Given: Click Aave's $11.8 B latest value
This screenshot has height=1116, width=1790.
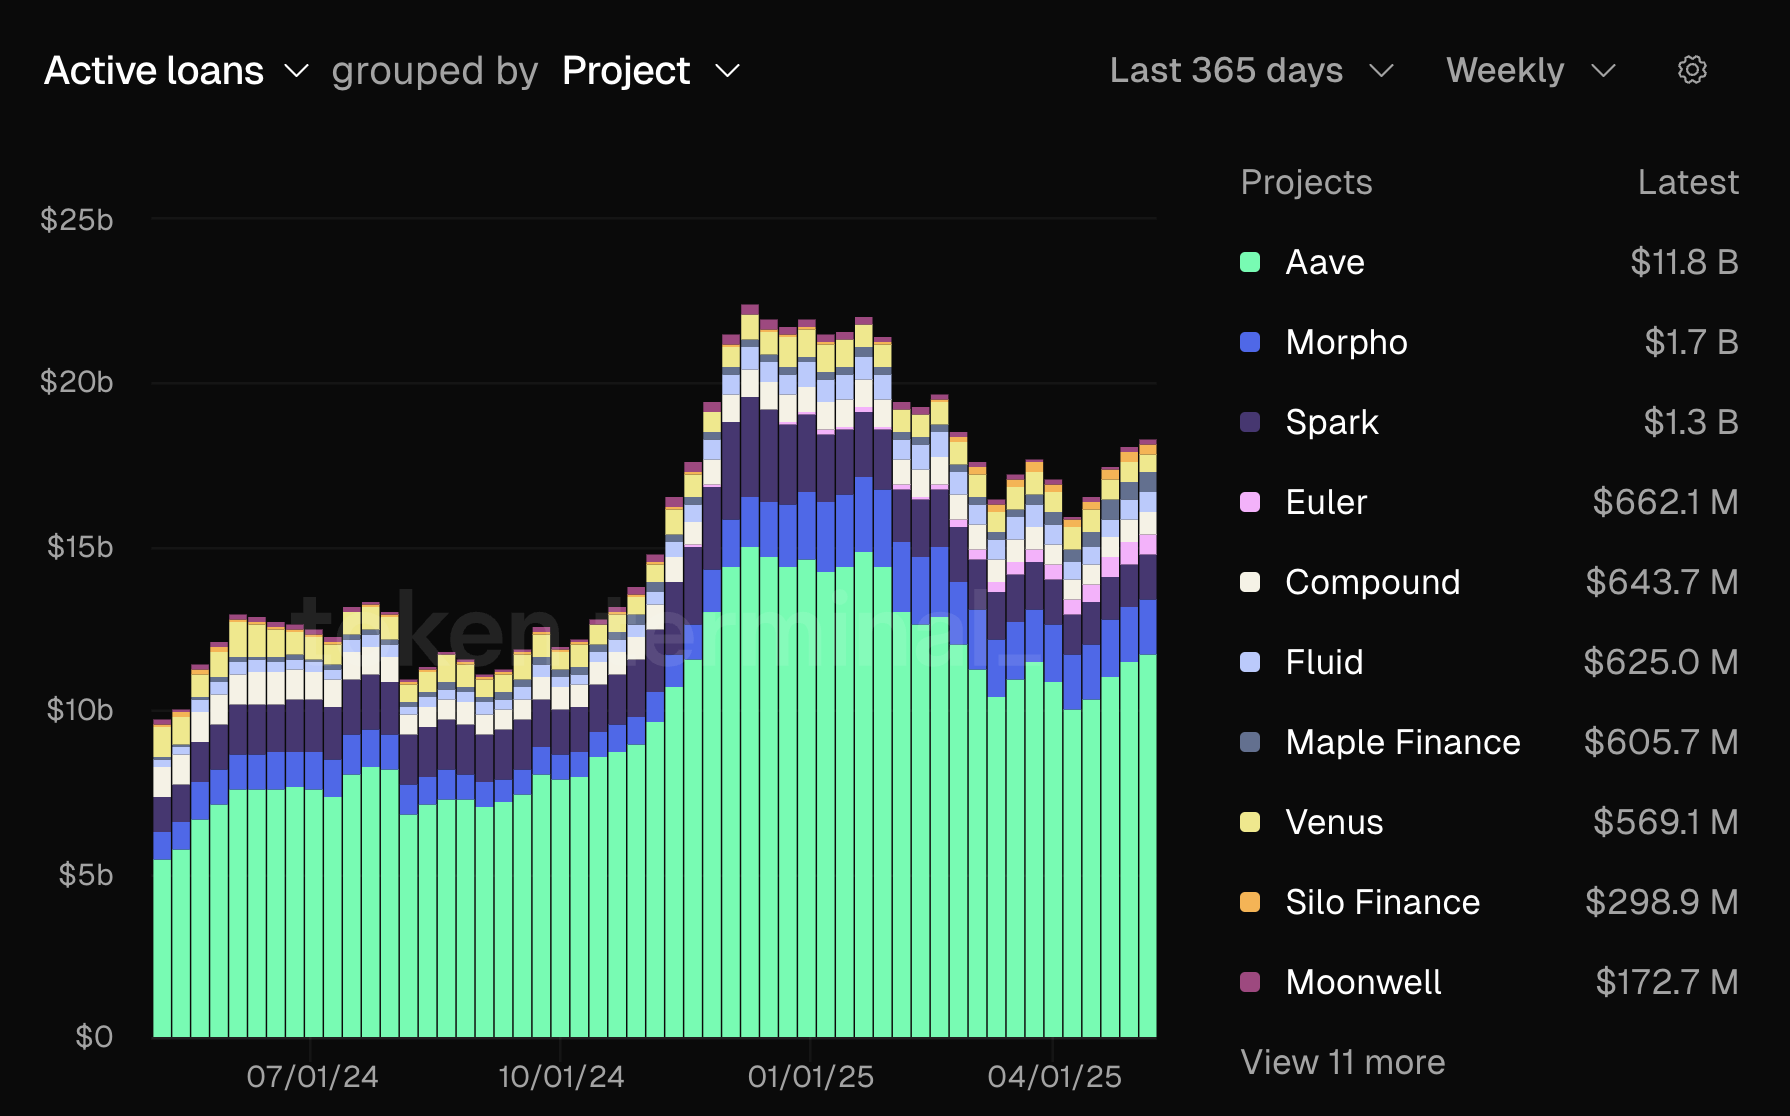Looking at the screenshot, I should pyautogui.click(x=1684, y=262).
